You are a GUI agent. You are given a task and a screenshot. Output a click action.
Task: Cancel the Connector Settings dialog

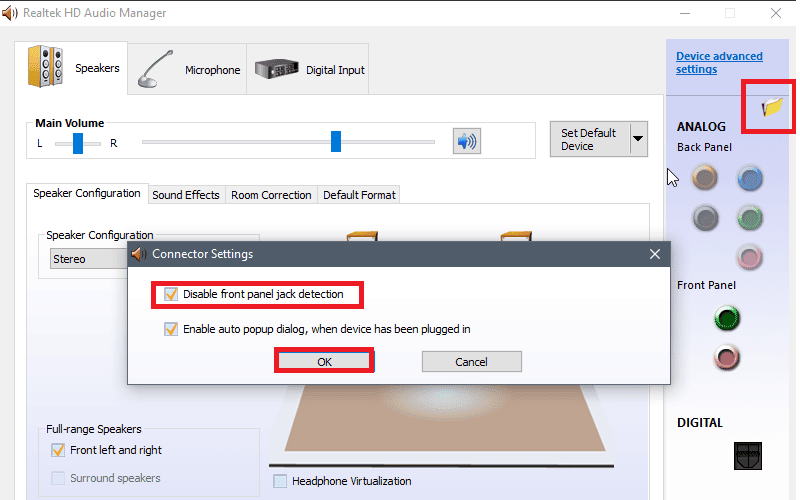(x=471, y=362)
